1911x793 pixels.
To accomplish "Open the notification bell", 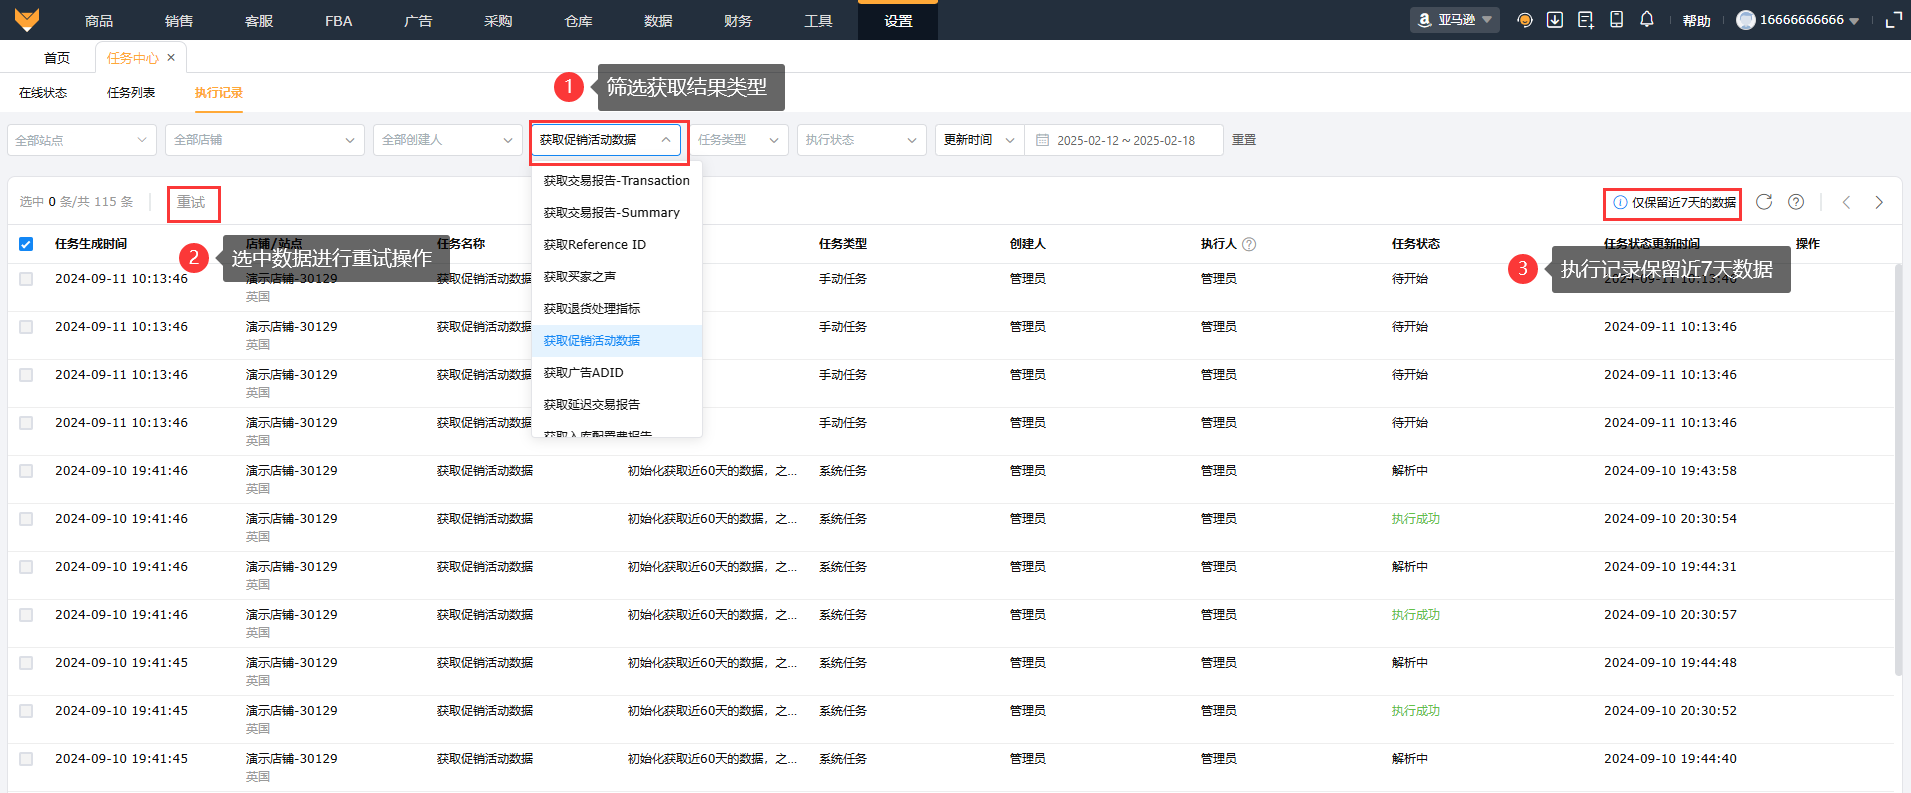I will (x=1647, y=20).
